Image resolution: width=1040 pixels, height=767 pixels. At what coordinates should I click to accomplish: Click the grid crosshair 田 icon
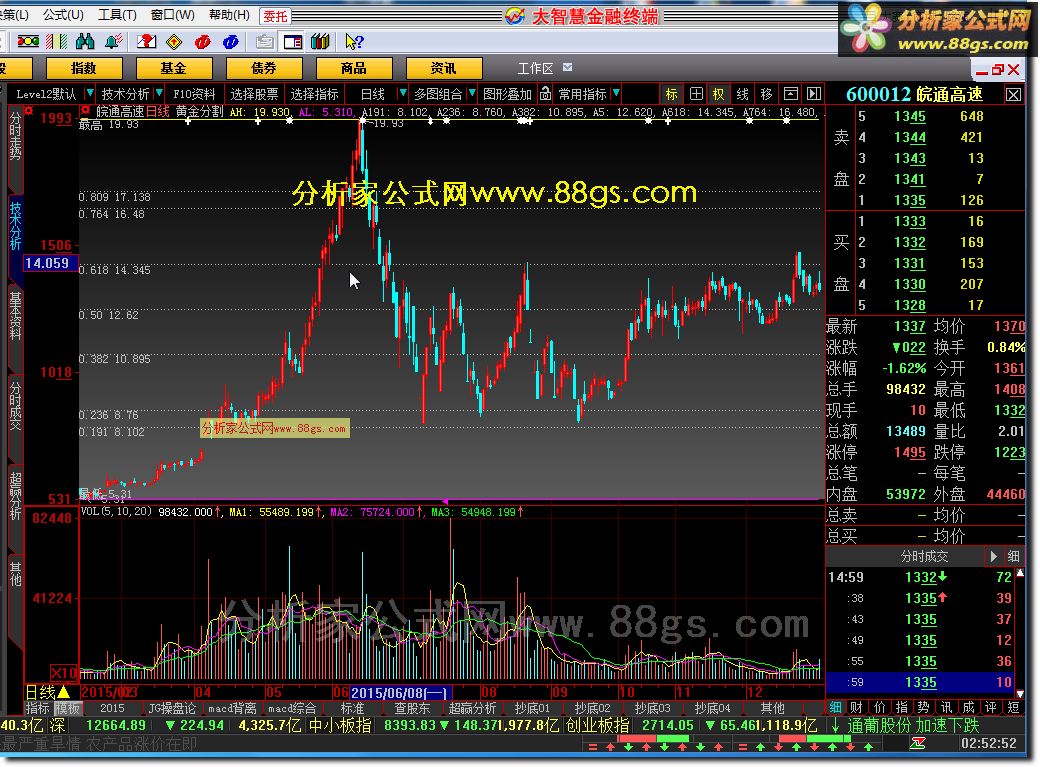point(696,94)
